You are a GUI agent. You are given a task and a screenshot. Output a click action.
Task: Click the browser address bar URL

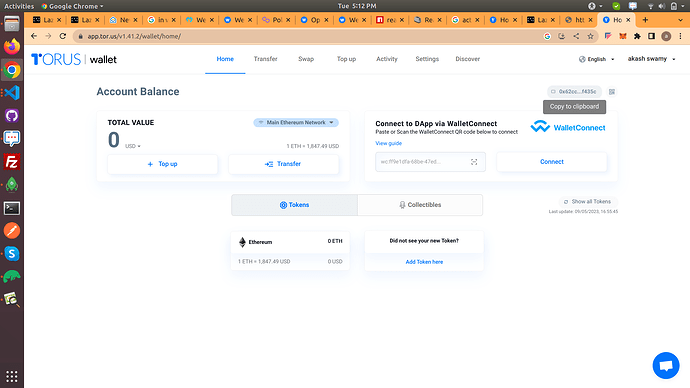pos(134,36)
